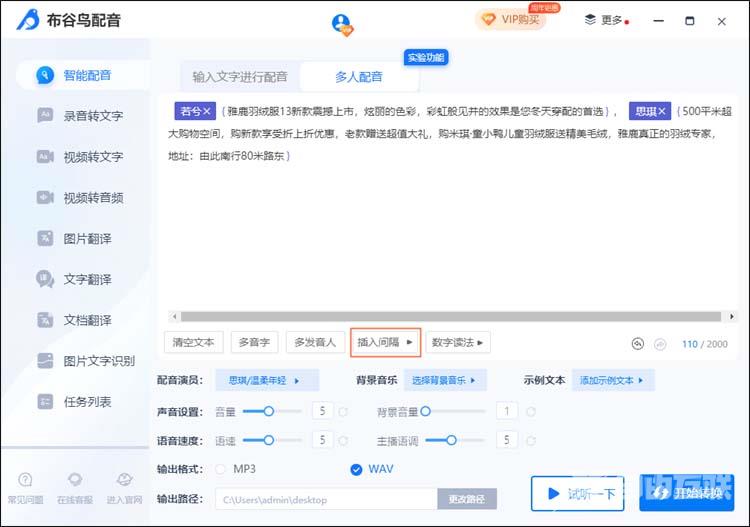Click the 试听一下 preview button
750x527 pixels.
(578, 494)
